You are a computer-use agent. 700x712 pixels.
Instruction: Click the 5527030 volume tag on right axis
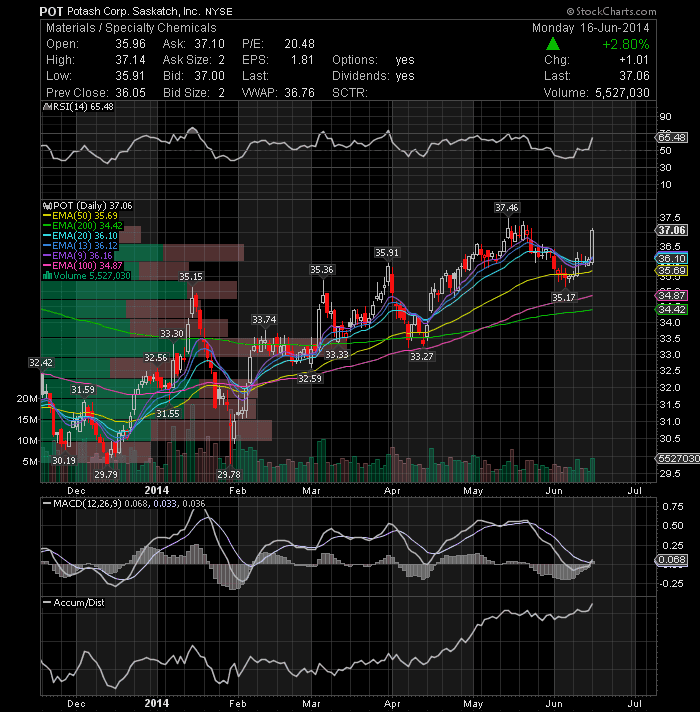click(x=678, y=459)
